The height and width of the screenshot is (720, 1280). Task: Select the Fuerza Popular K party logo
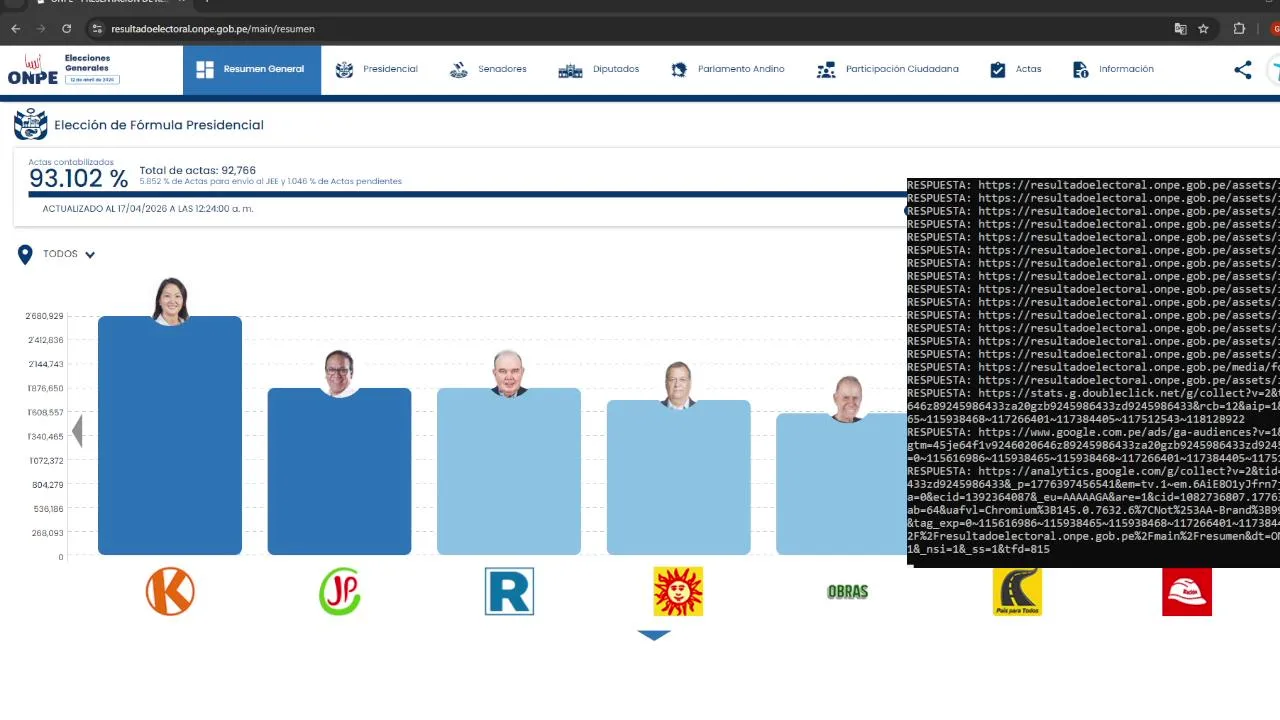(170, 591)
